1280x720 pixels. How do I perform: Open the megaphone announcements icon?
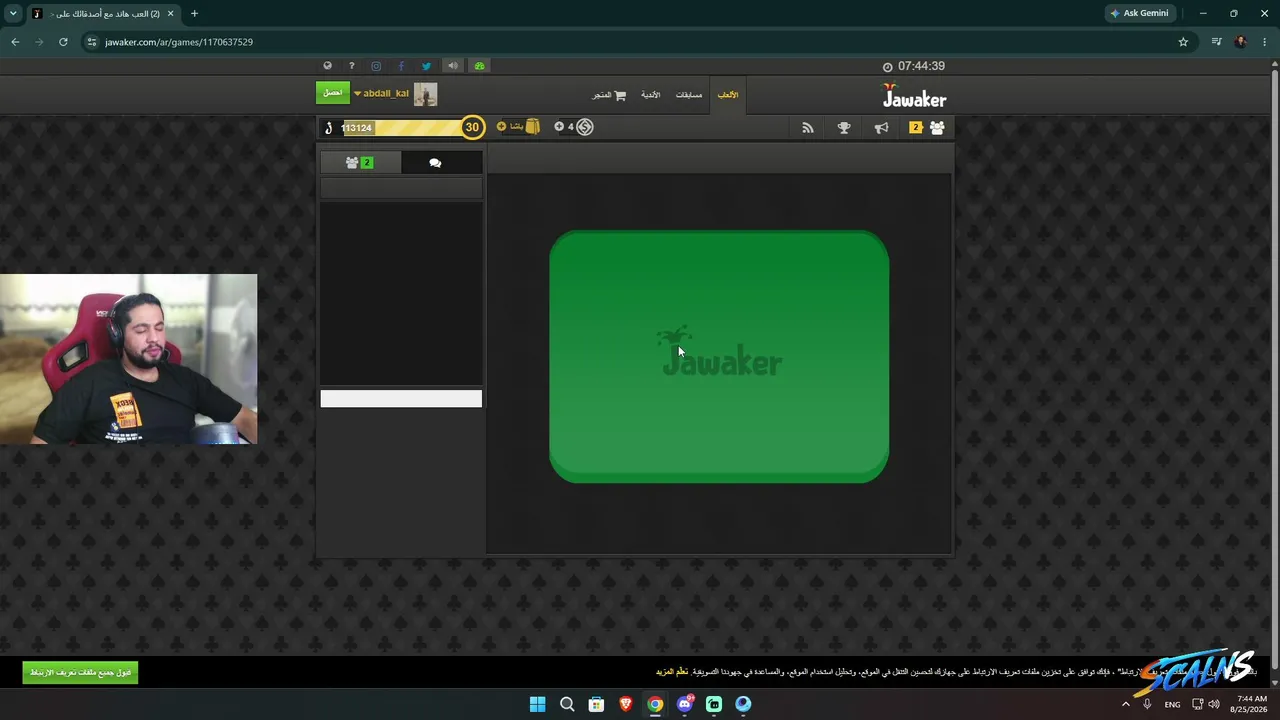[x=881, y=128]
